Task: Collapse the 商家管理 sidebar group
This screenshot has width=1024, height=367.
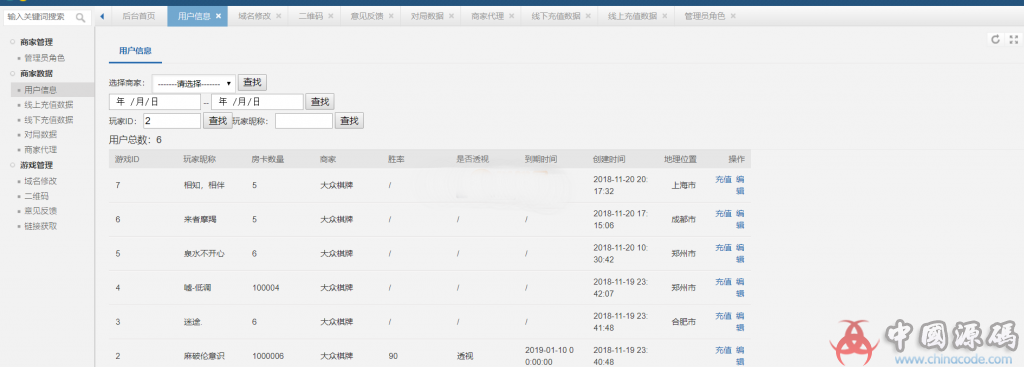Action: [36, 42]
